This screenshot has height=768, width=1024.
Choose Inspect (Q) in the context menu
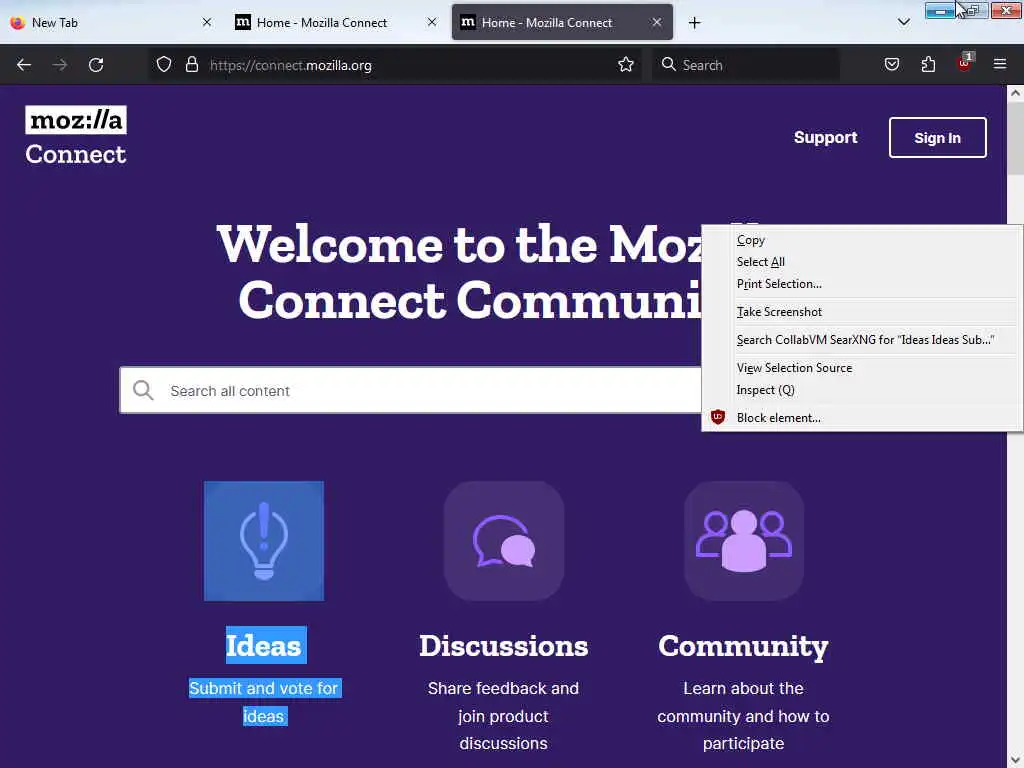[862, 390]
